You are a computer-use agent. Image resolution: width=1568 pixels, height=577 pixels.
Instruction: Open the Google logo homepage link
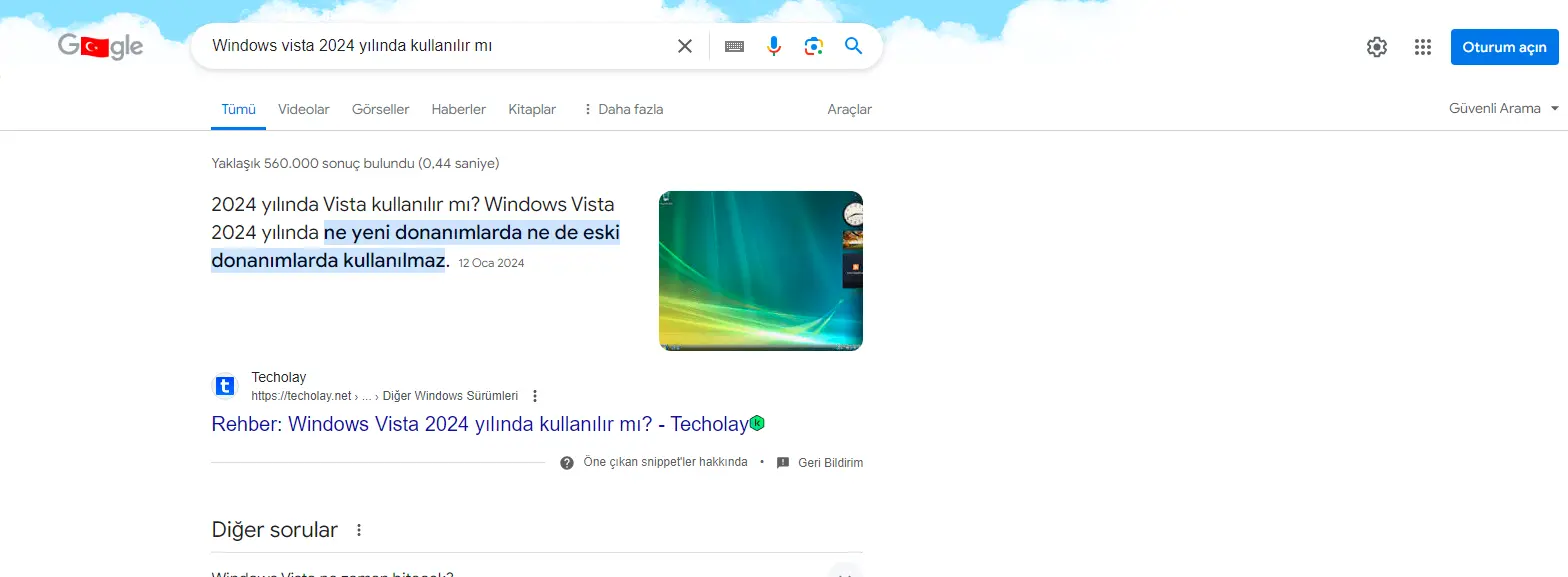coord(100,46)
